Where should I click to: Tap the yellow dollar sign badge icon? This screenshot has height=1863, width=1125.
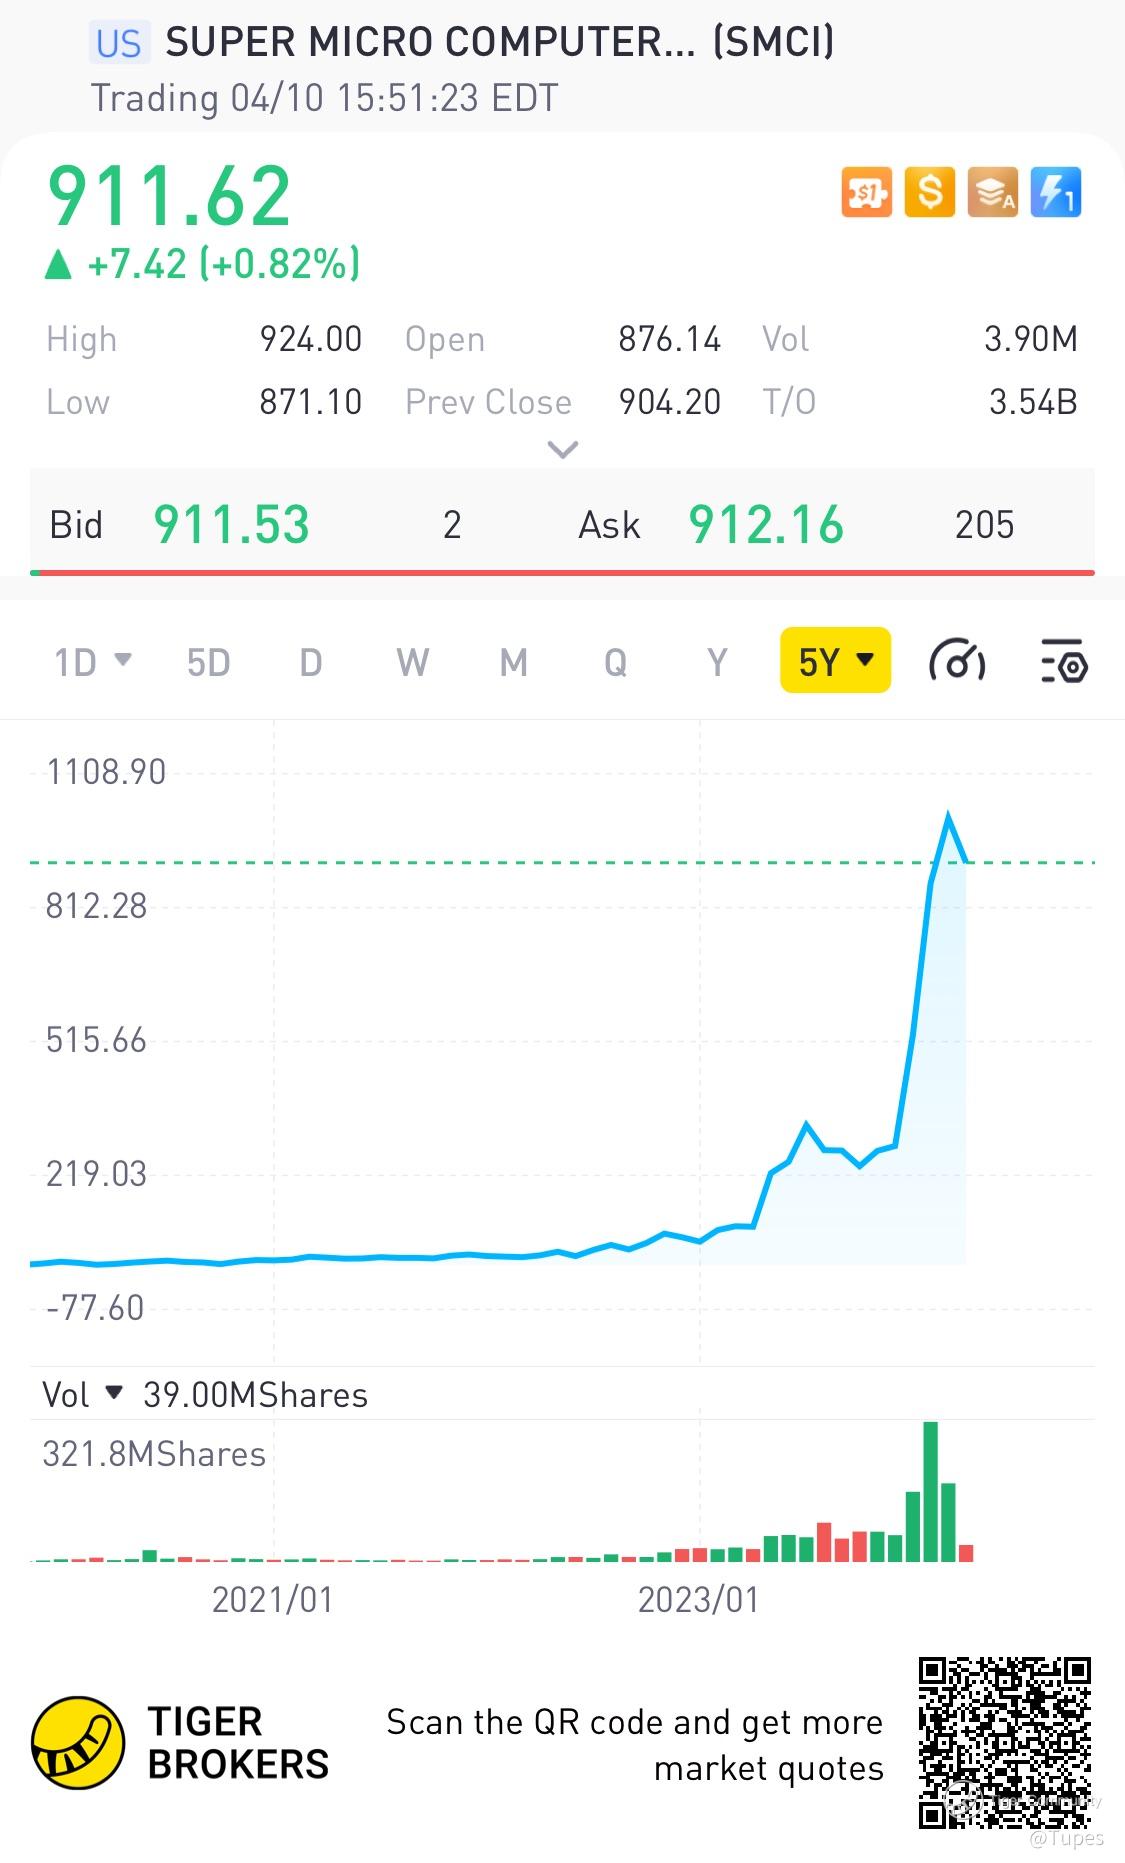tap(930, 192)
